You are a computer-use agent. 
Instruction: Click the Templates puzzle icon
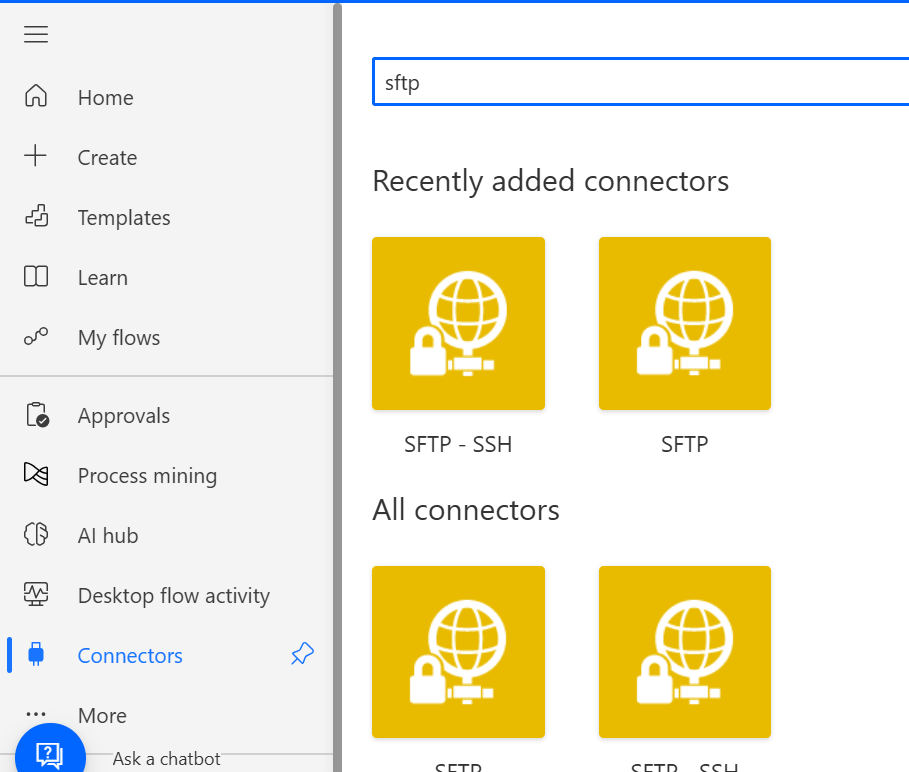[x=37, y=216]
